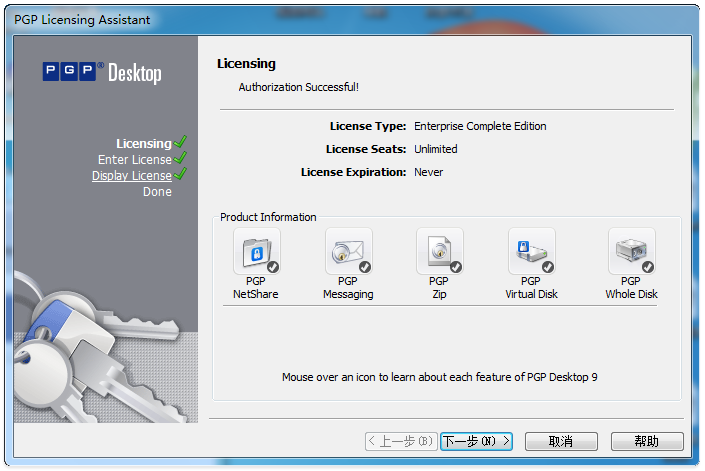705x471 pixels.
Task: Click the 取消 cancel button
Action: click(561, 441)
